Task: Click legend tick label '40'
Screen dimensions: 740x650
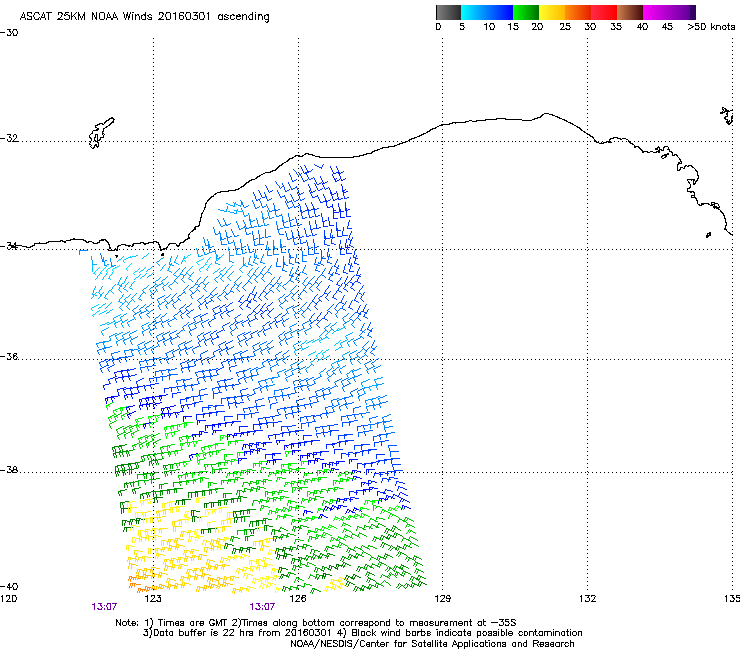Action: [x=642, y=27]
